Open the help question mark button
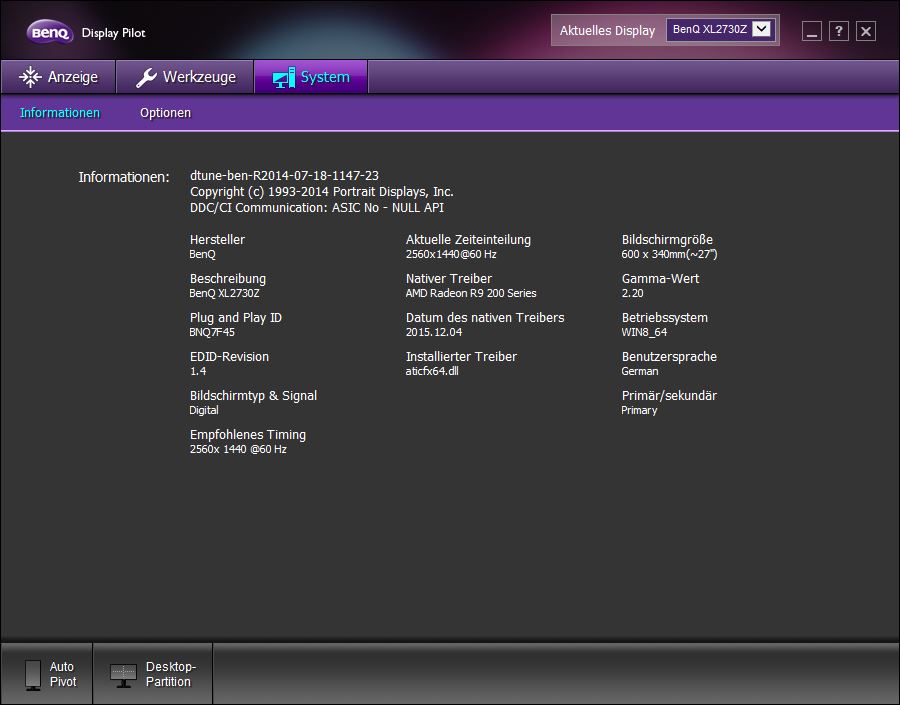 tap(839, 31)
